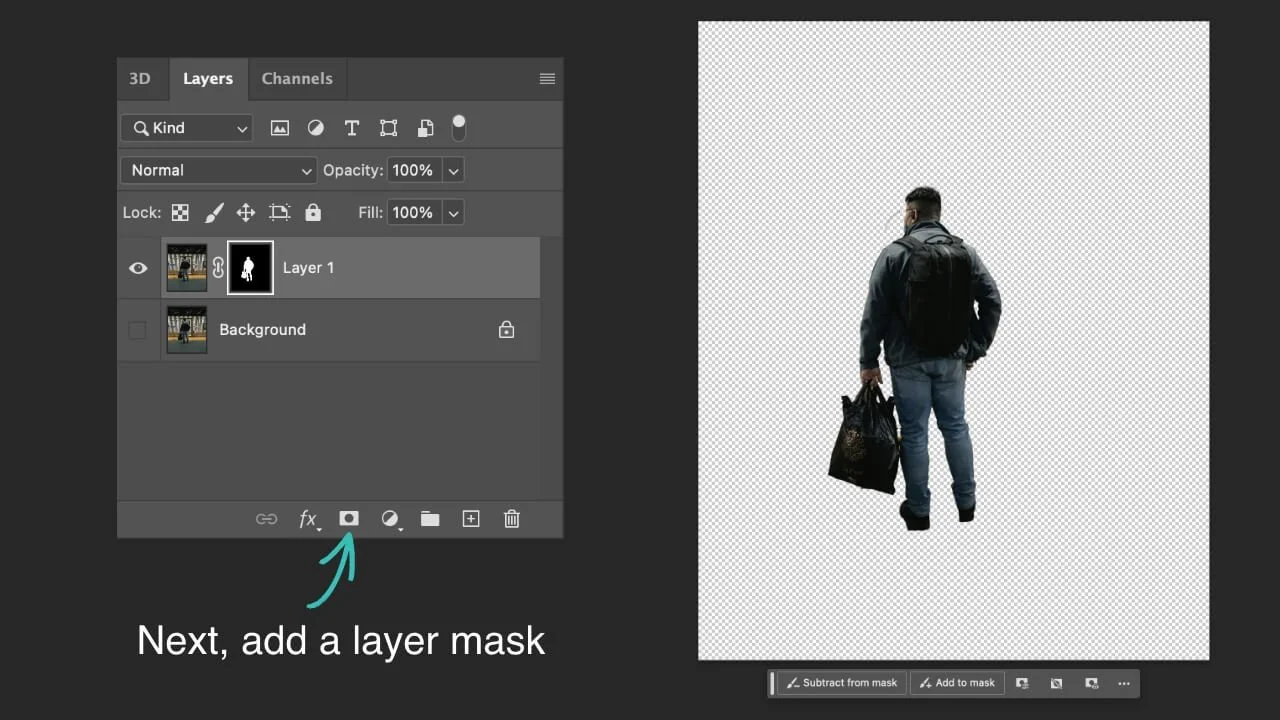Click the Add layer mask icon
Viewport: 1280px width, 720px height.
click(349, 518)
